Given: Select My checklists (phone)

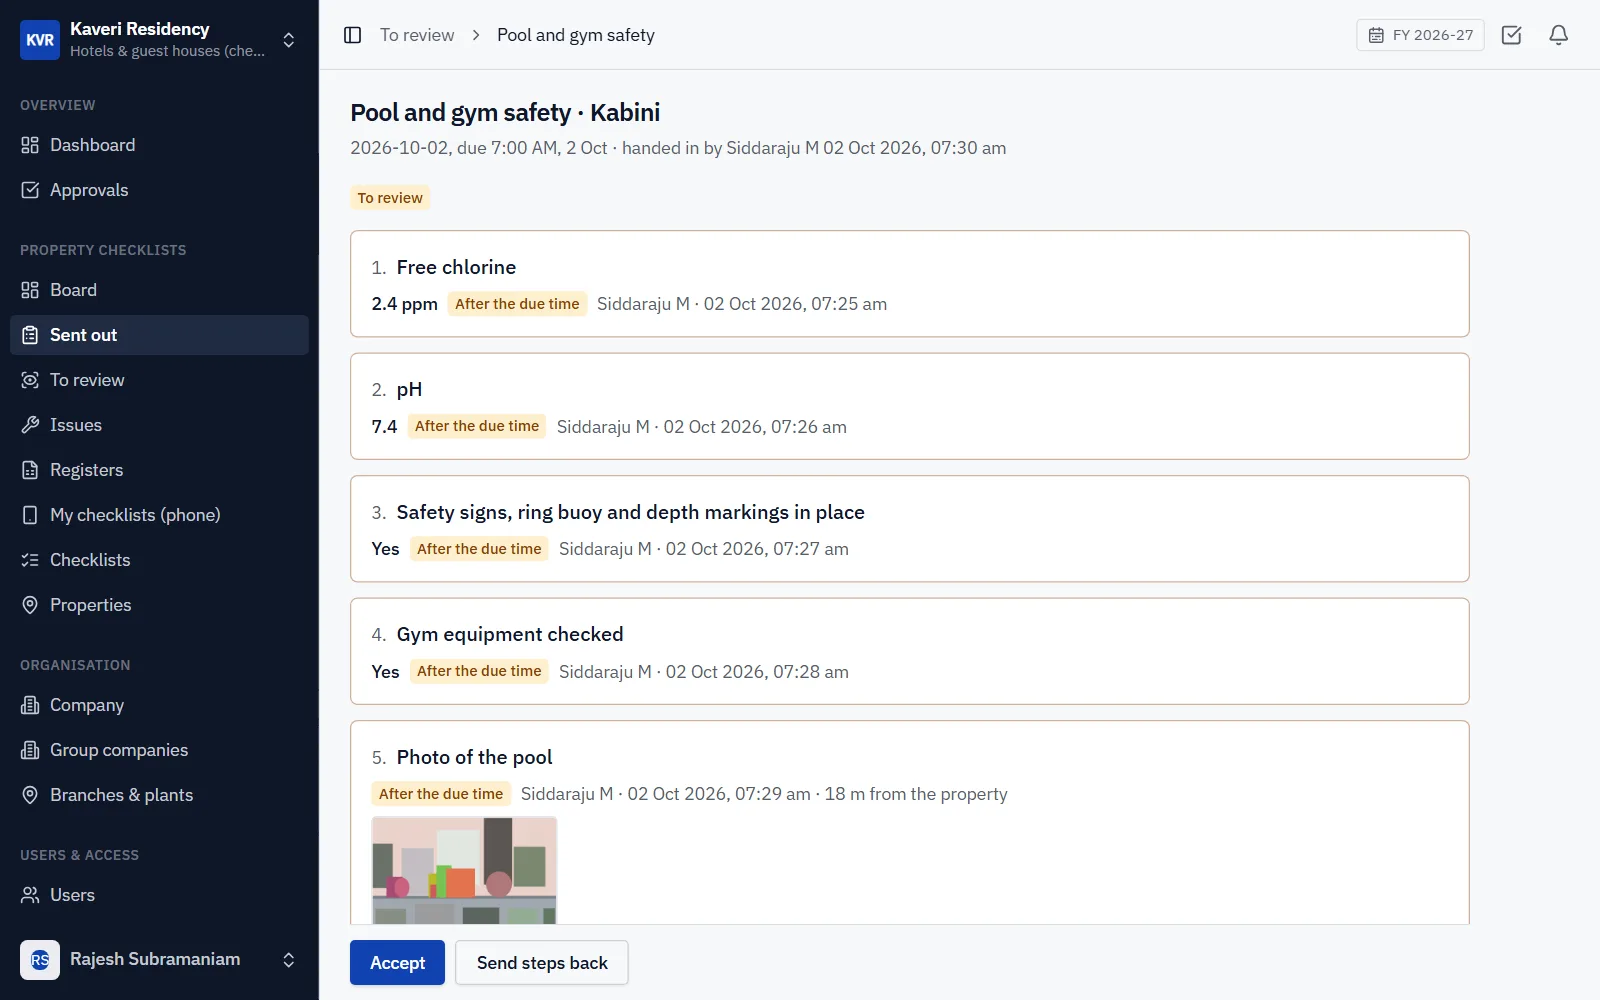Looking at the screenshot, I should pos(159,515).
